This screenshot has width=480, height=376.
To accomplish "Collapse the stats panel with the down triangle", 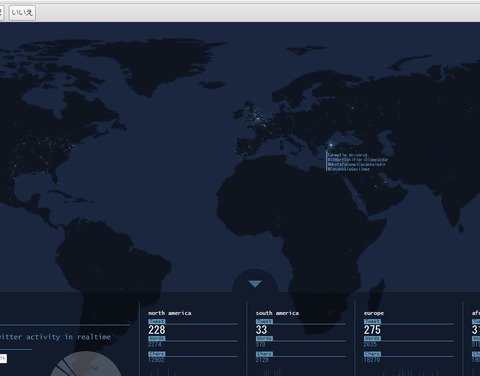I will coord(255,284).
